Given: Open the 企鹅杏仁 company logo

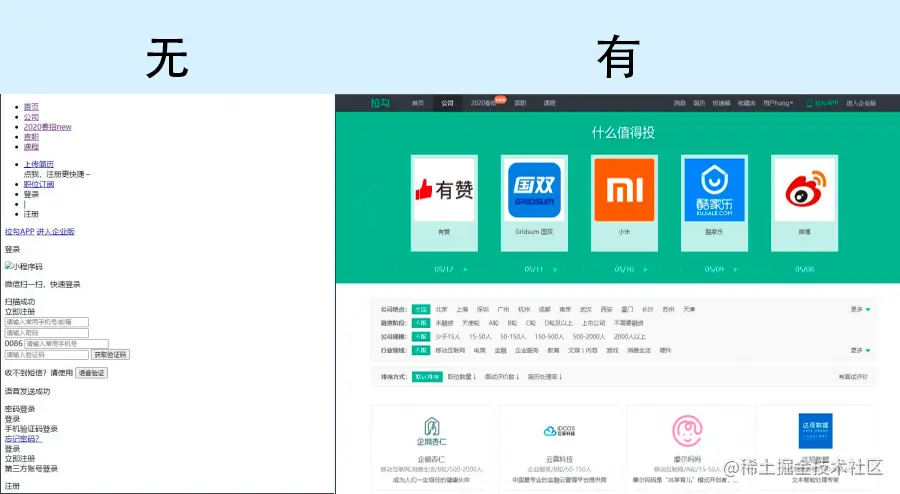Looking at the screenshot, I should tap(432, 431).
